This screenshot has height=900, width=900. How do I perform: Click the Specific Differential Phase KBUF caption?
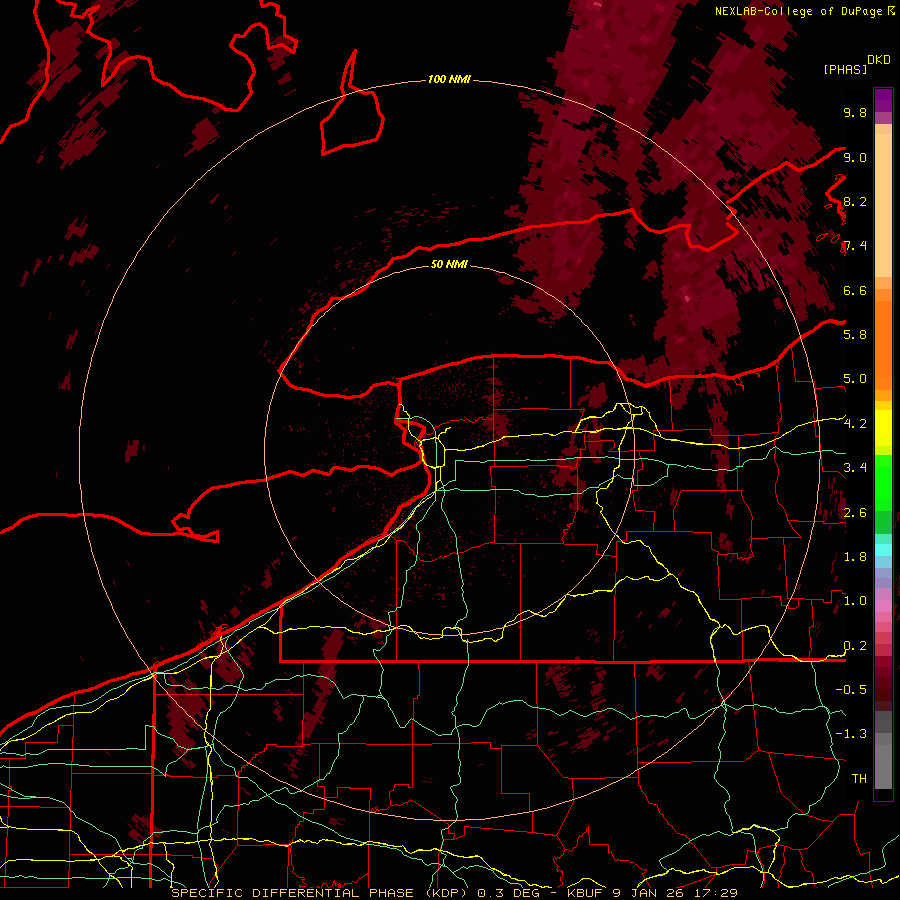[x=454, y=893]
